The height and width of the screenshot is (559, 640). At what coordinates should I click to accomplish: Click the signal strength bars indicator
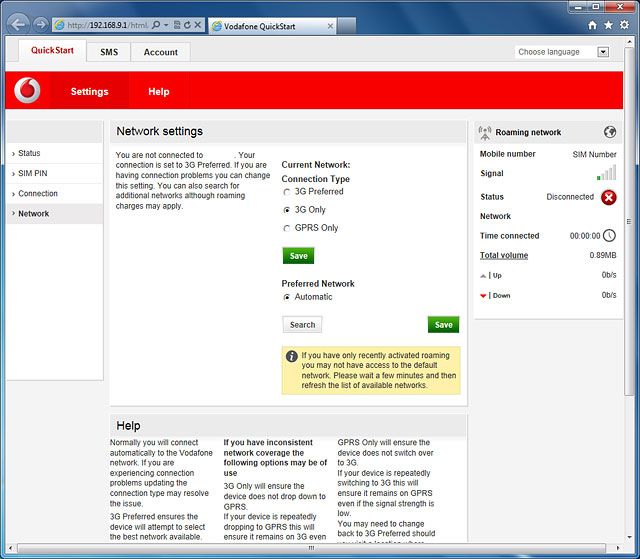click(x=606, y=173)
